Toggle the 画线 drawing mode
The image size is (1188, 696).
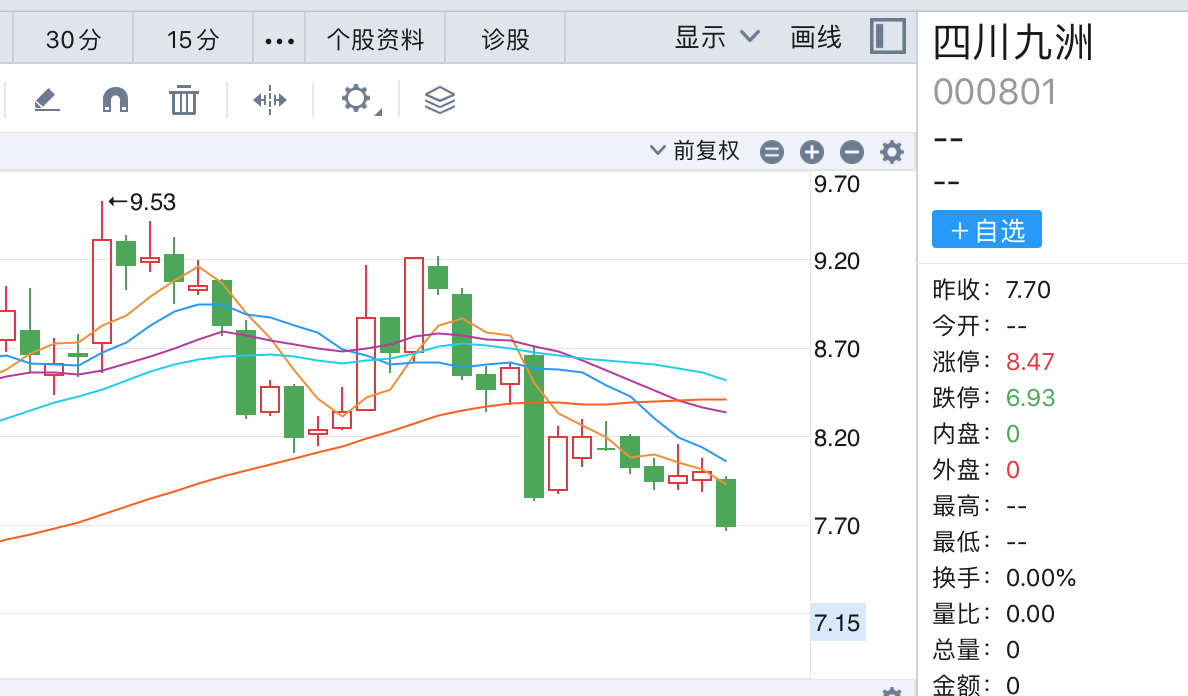[x=816, y=38]
